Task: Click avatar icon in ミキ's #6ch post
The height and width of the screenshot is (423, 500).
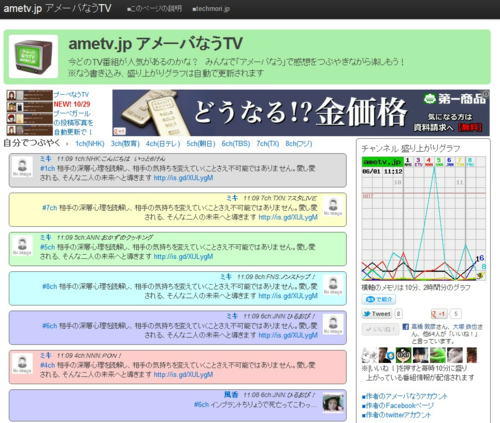Action: point(333,324)
